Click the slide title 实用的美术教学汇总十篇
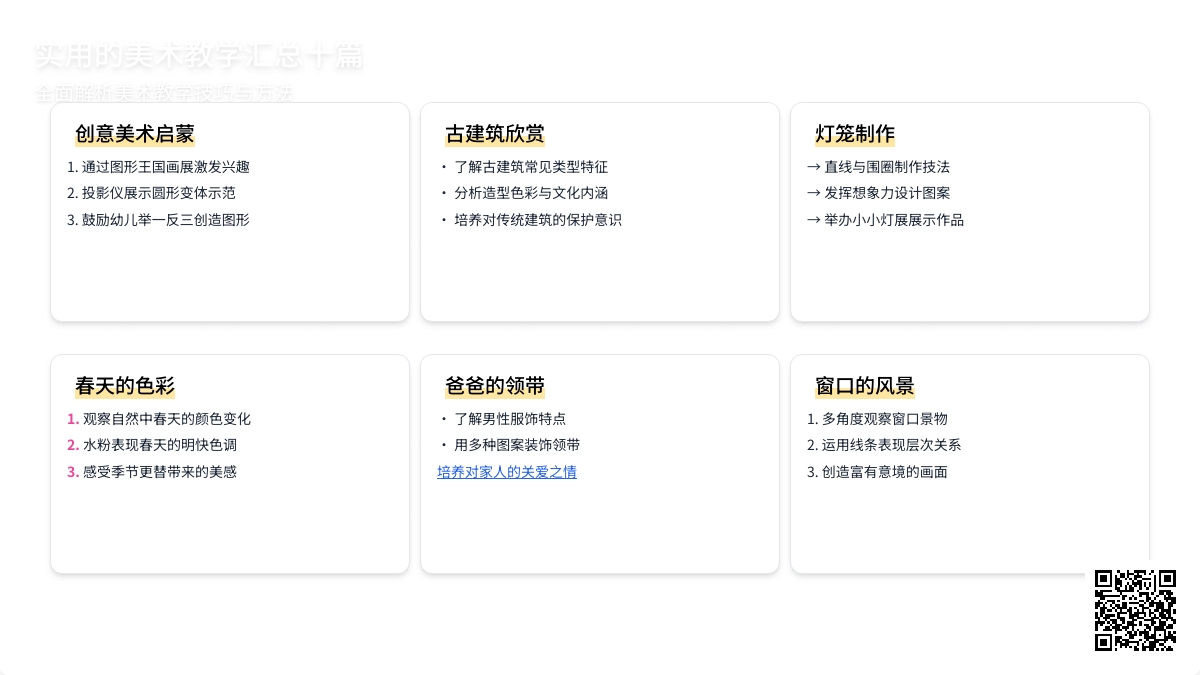The width and height of the screenshot is (1200, 675). tap(198, 57)
